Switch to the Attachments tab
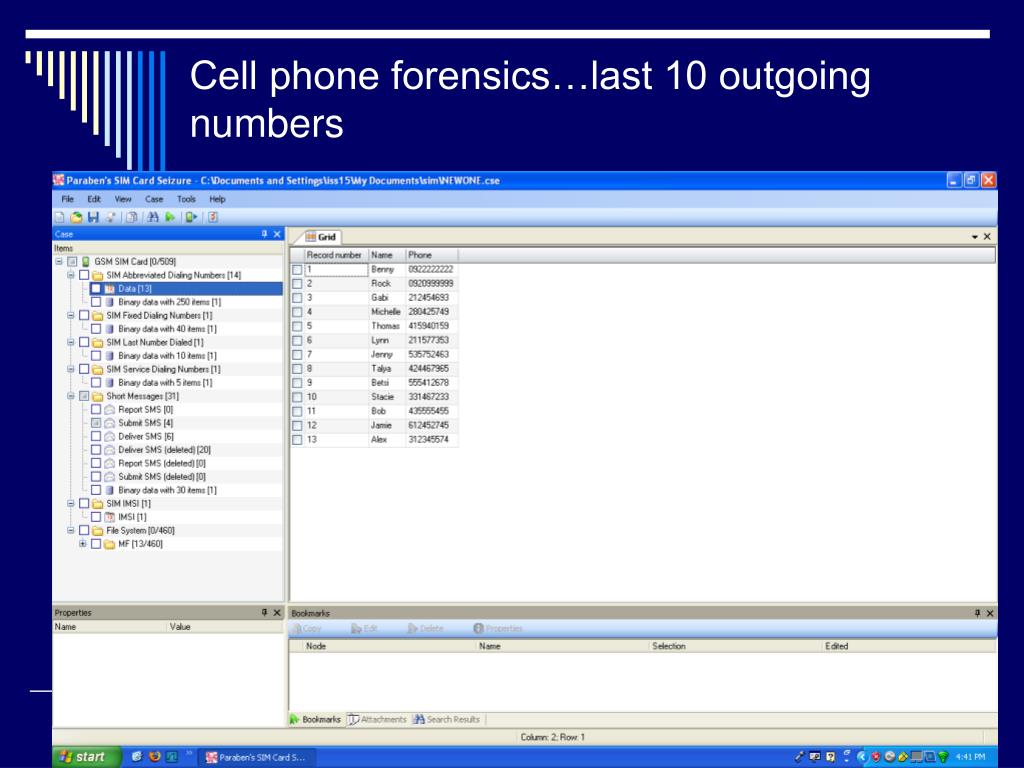Screen dimensions: 1024x768 [377, 720]
